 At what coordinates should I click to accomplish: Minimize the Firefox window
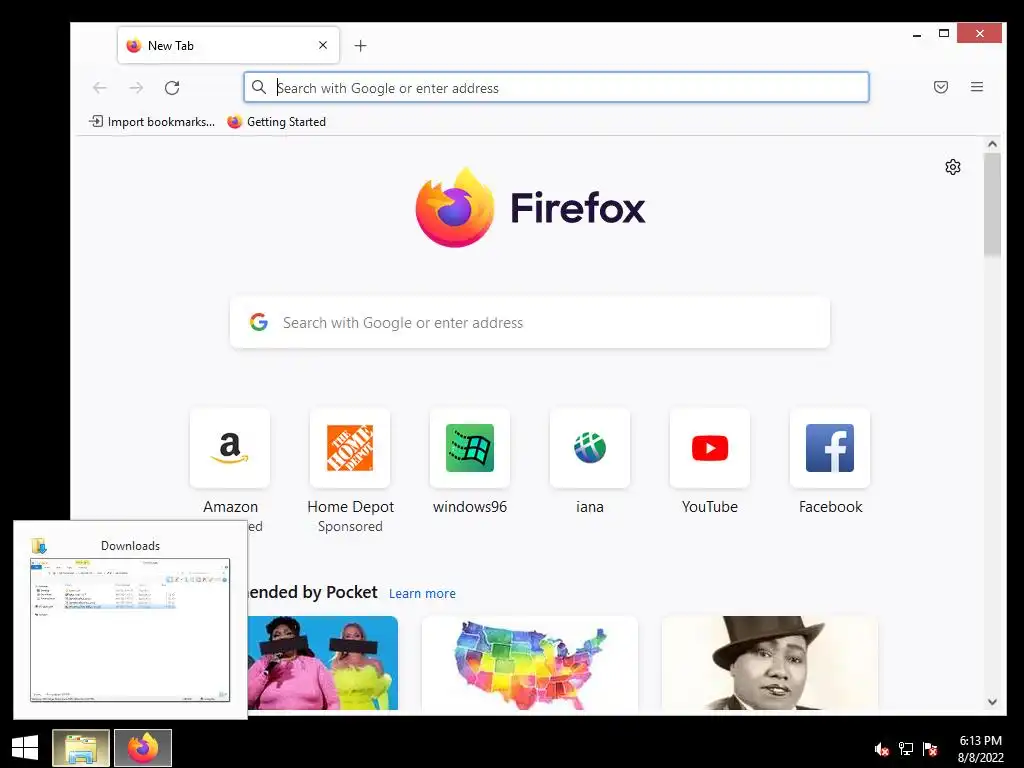(917, 34)
